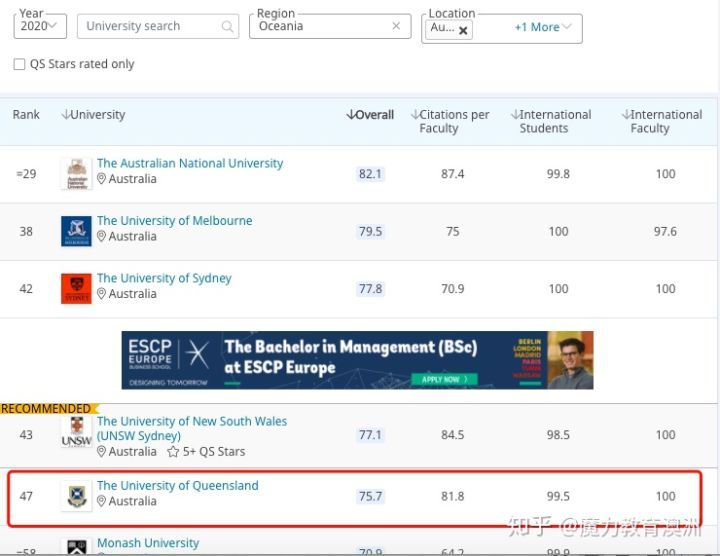
Task: Expand the +1 More locations list
Action: (x=543, y=28)
